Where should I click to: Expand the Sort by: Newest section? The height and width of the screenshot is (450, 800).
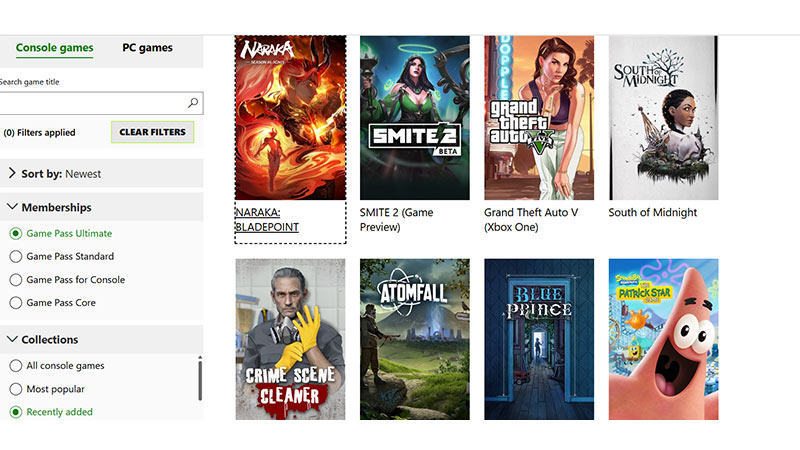[x=102, y=173]
